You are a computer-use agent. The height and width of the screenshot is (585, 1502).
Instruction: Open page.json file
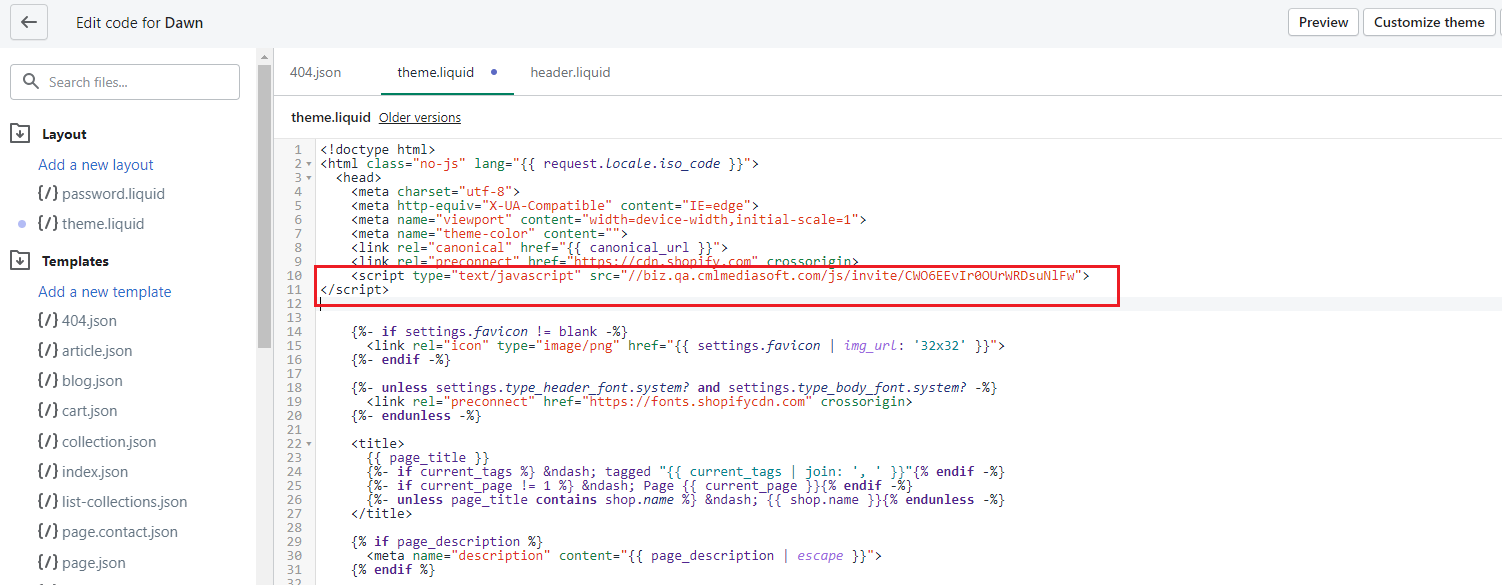pyautogui.click(x=94, y=563)
